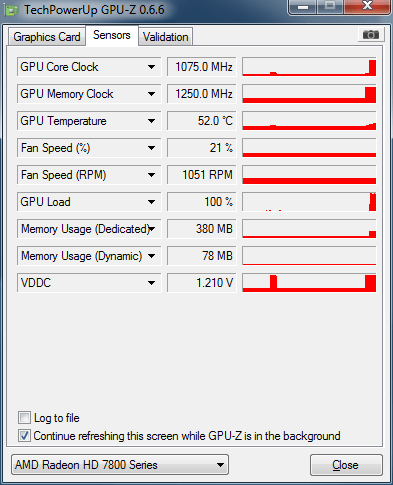The image size is (393, 485).
Task: Open the VDDC sensor dropdown
Action: click(x=151, y=283)
